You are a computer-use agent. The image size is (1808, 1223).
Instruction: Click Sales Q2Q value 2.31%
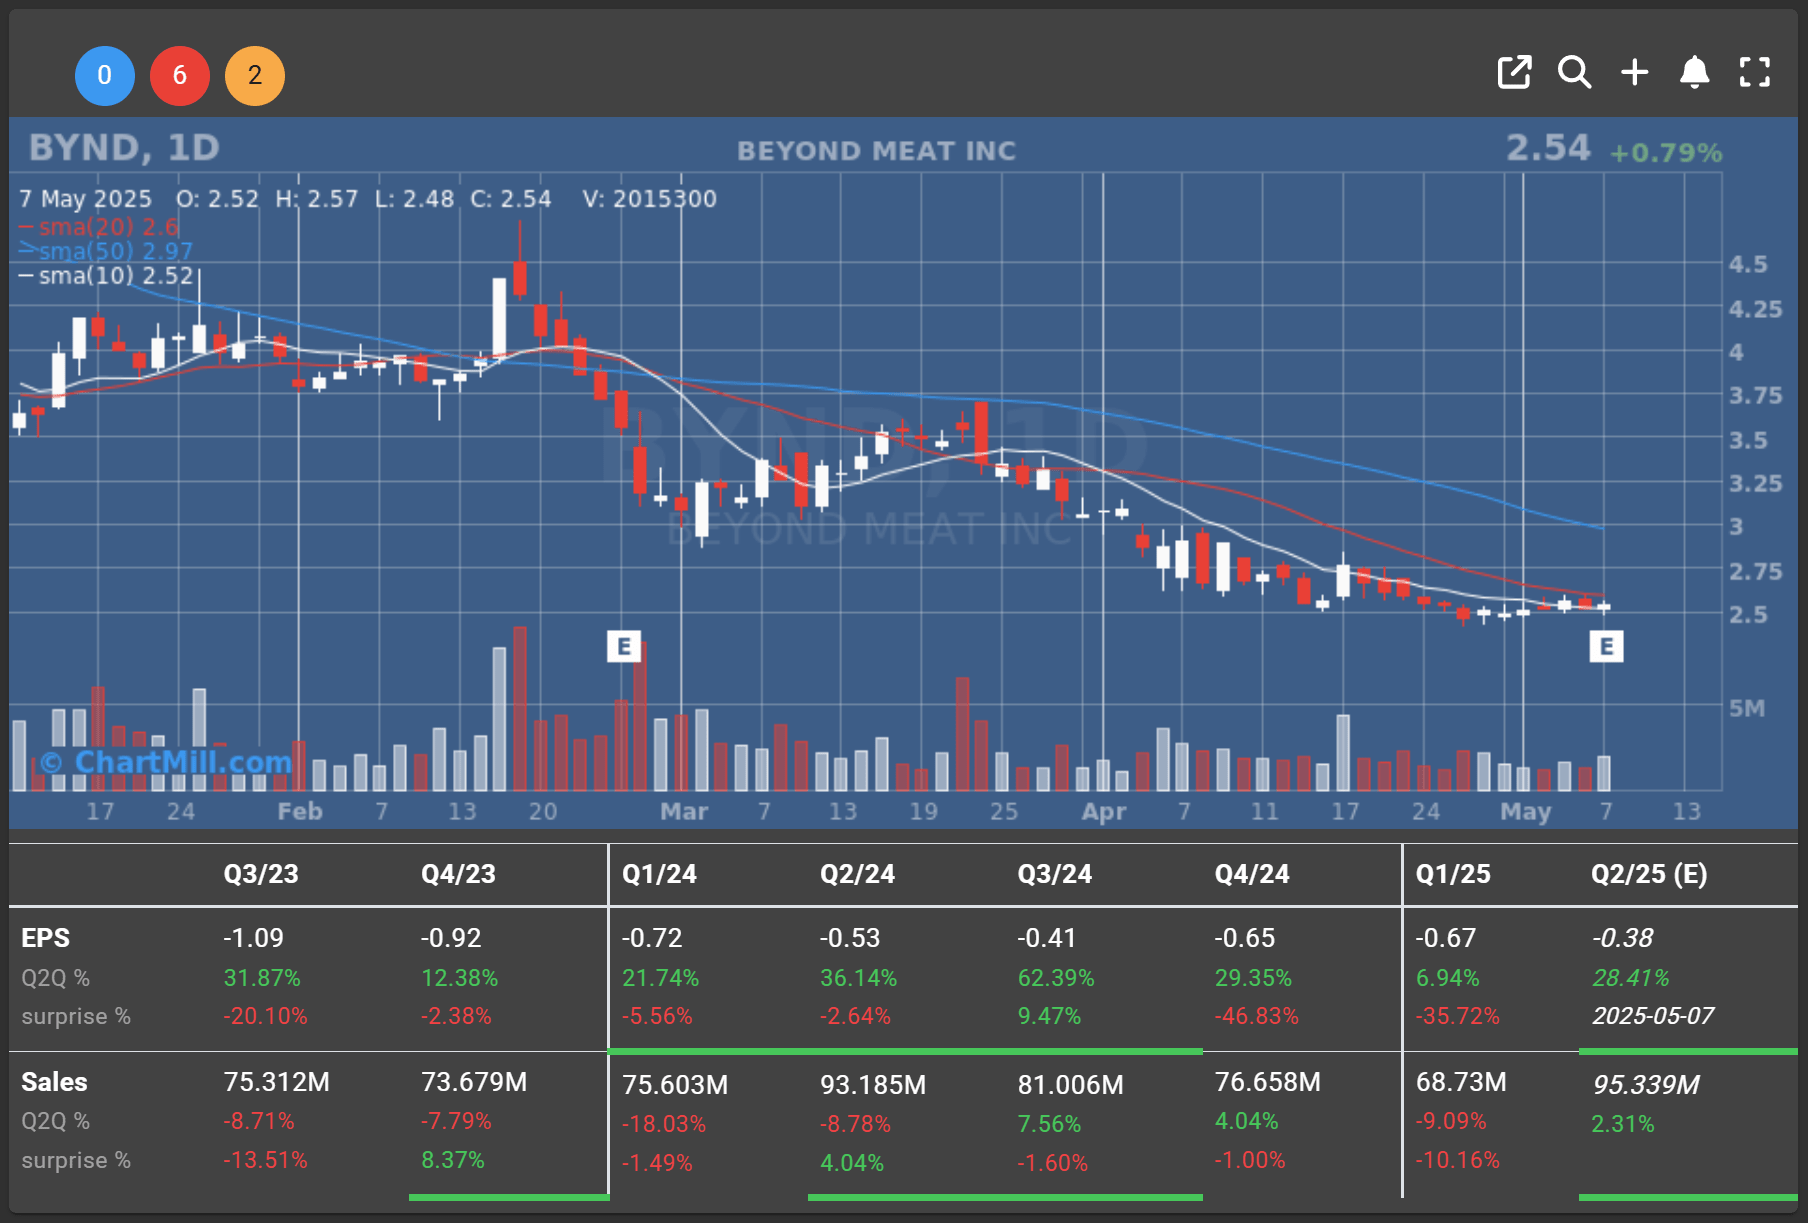coord(1622,1124)
